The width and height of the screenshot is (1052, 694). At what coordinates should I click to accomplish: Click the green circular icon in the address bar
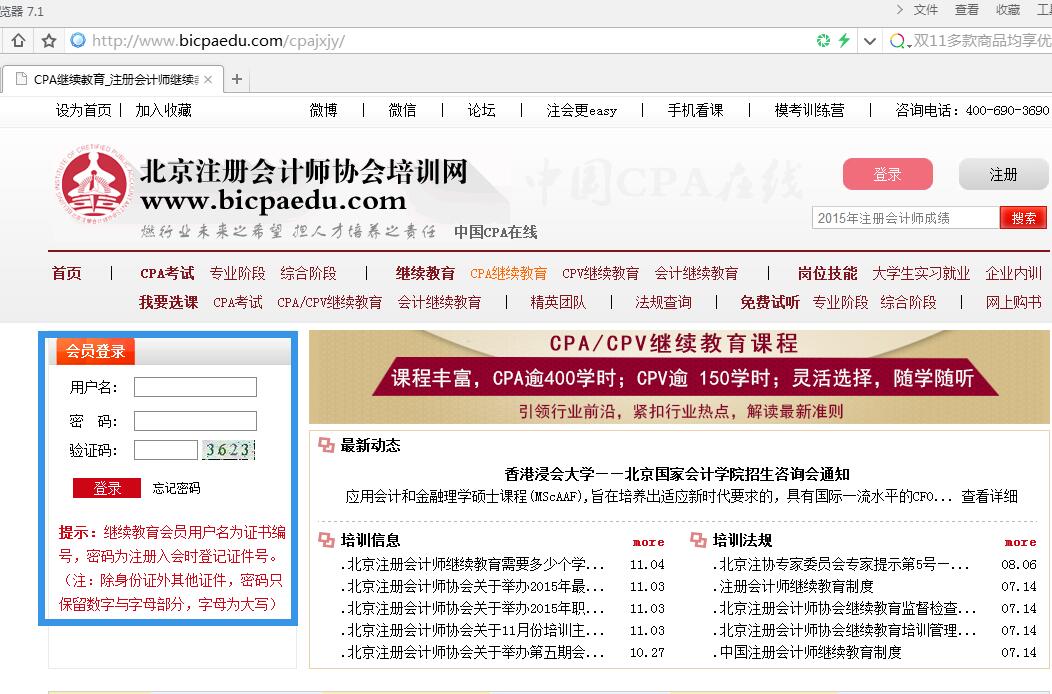tap(822, 40)
